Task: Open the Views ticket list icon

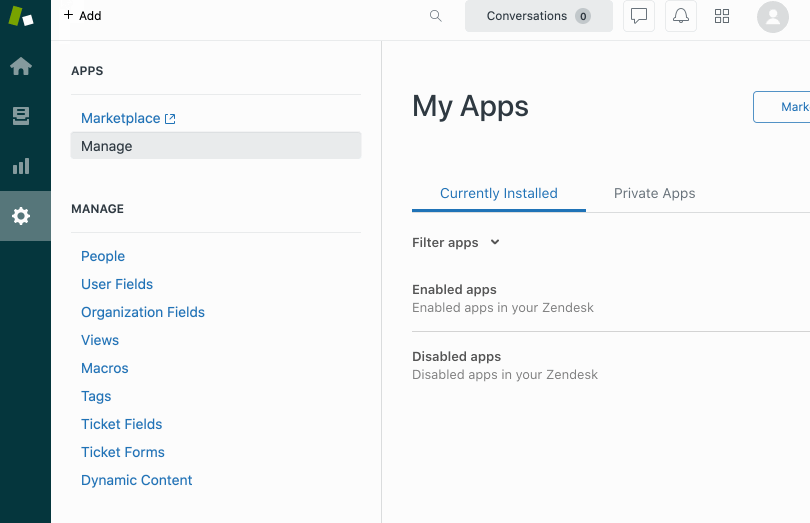Action: (21, 116)
